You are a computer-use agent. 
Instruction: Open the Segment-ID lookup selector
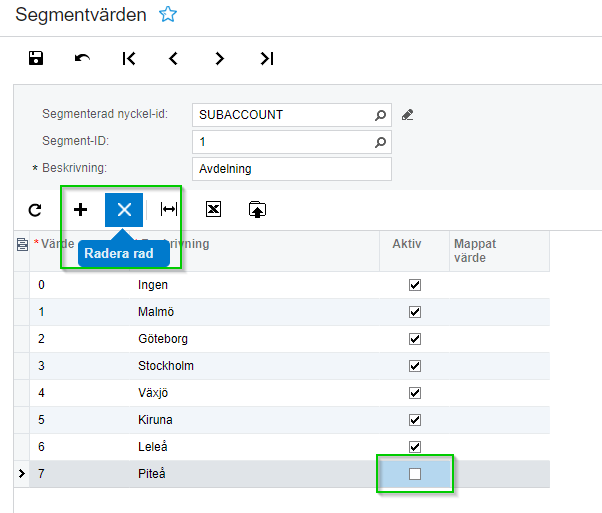(x=380, y=142)
